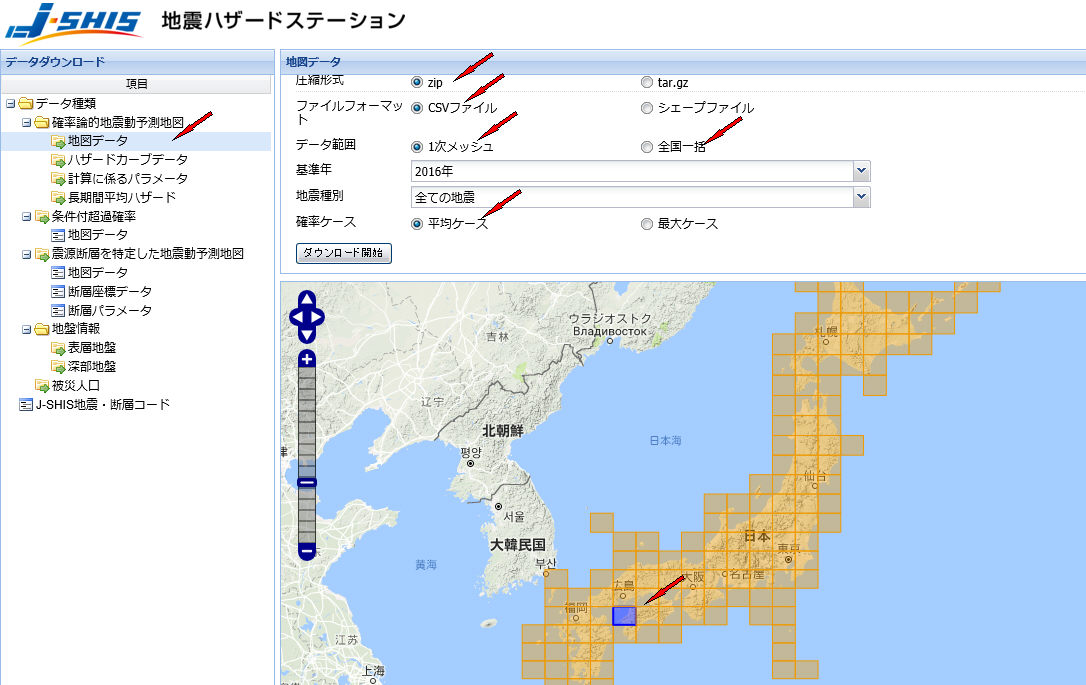Open the 地震種別 dropdown list
Screen dimensions: 1086x685
[861, 197]
